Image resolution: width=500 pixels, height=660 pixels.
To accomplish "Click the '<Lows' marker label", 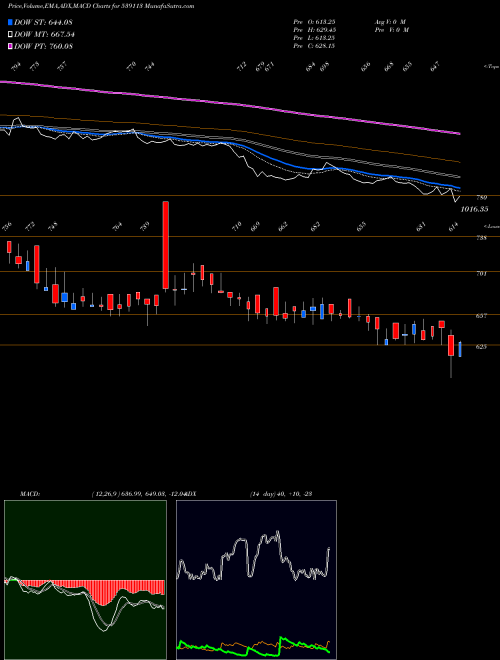I will [492, 226].
